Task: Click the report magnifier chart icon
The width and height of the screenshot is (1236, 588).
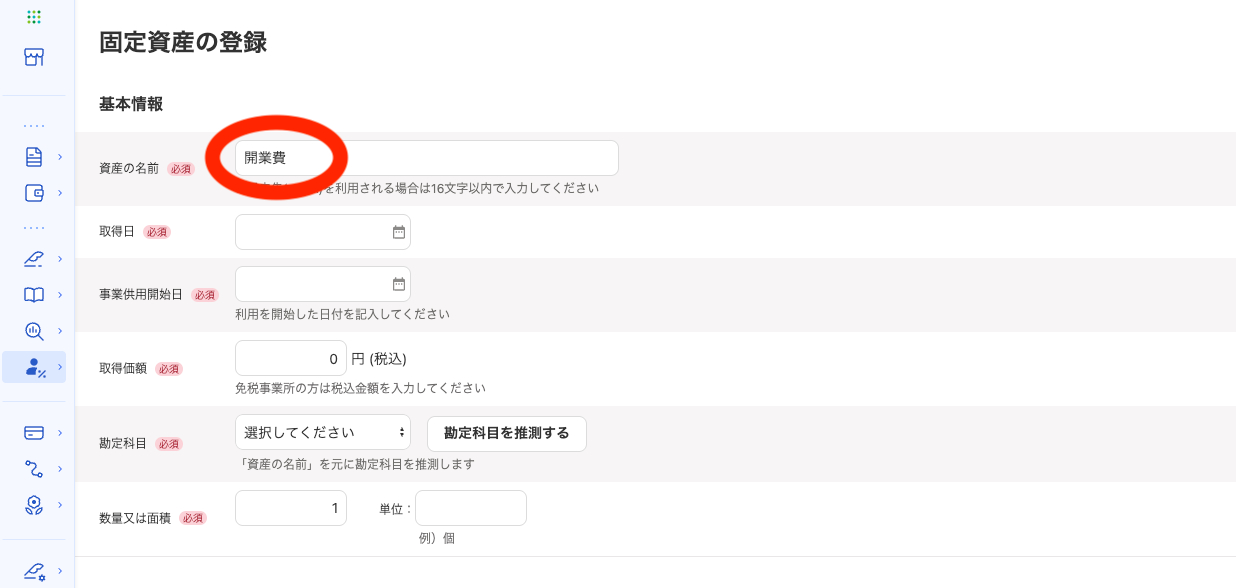Action: click(x=36, y=330)
